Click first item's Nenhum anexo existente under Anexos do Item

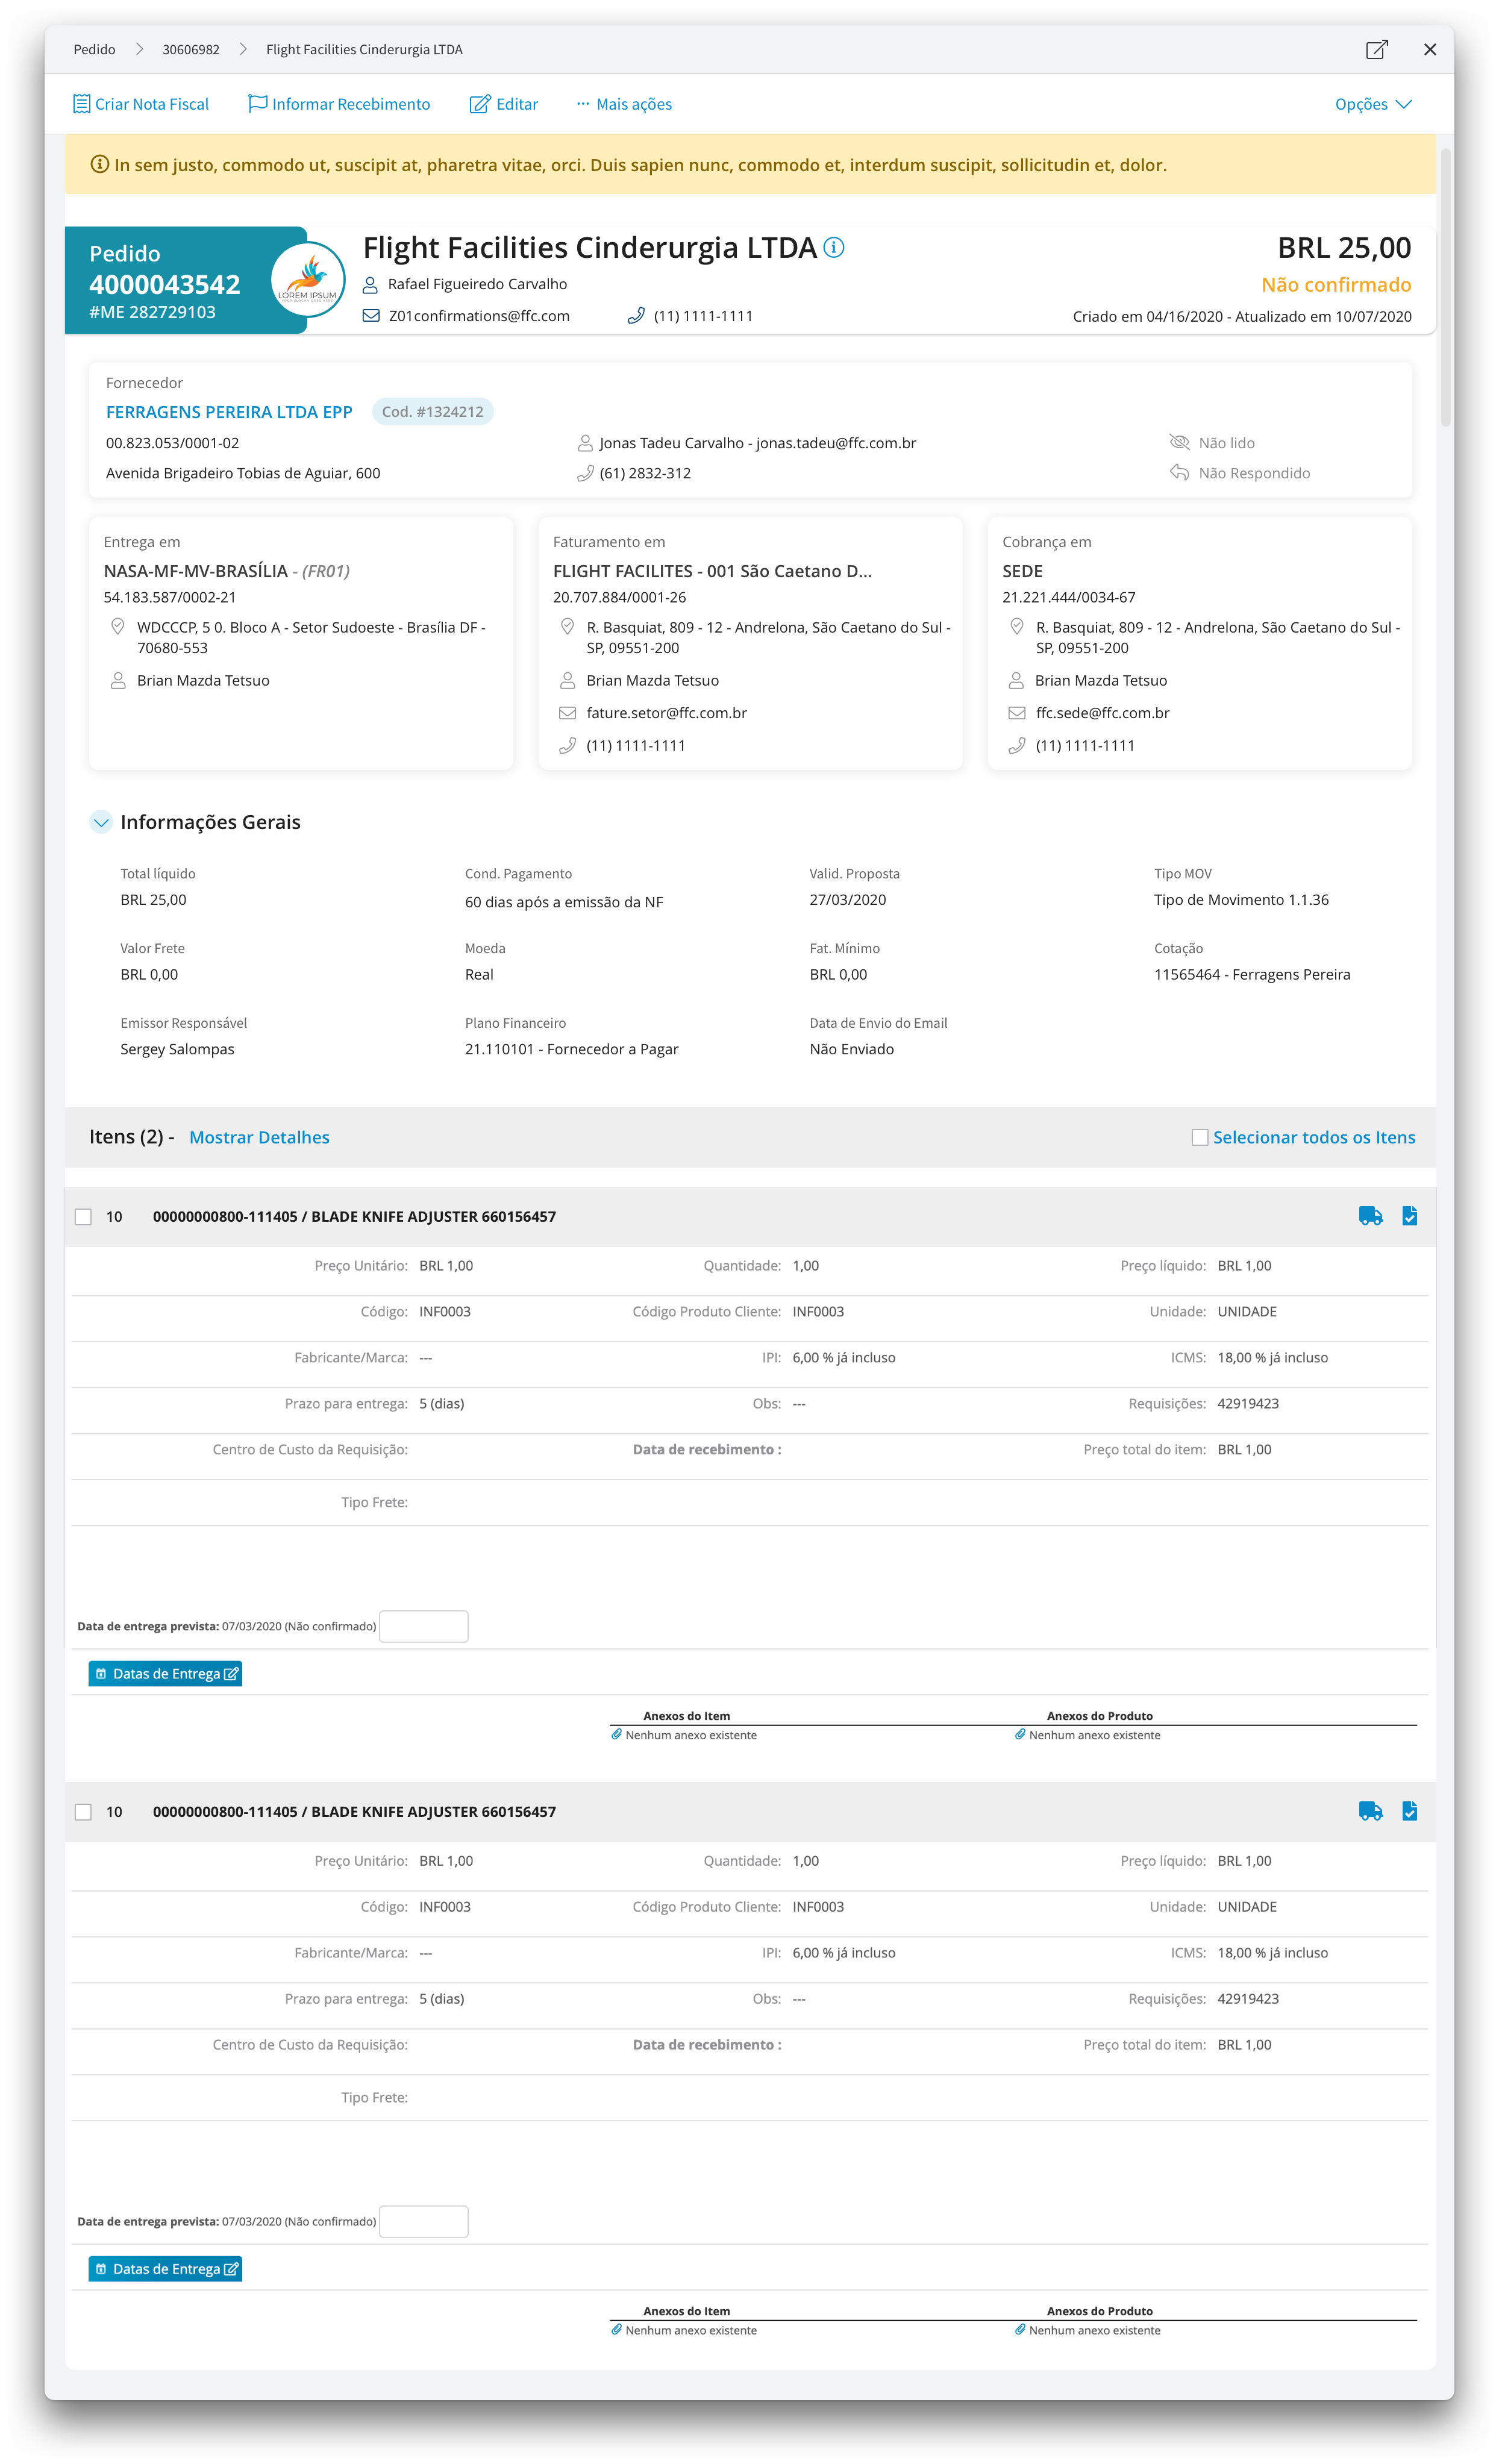pos(691,1735)
